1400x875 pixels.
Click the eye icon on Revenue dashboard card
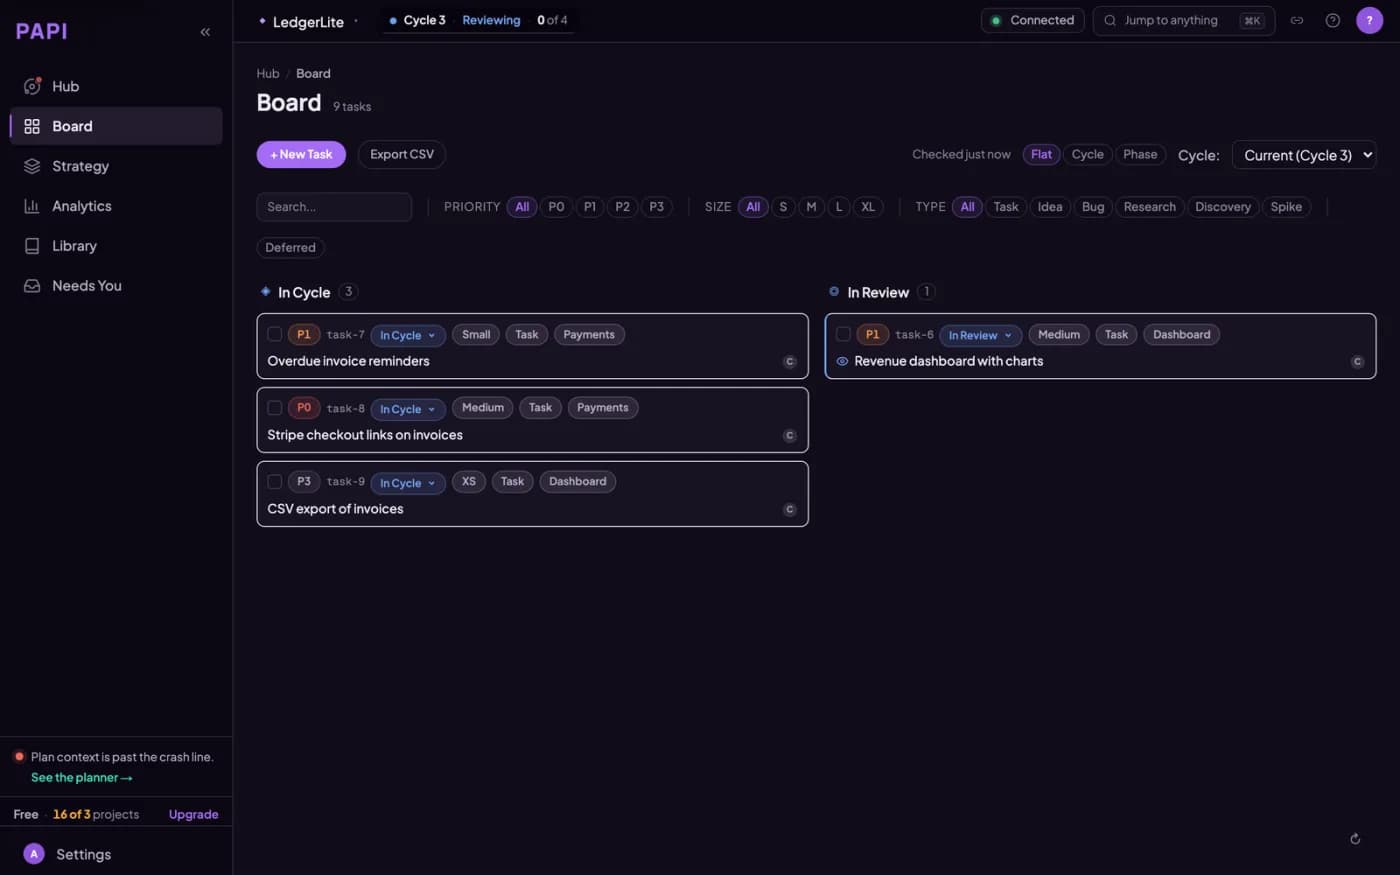tap(842, 362)
